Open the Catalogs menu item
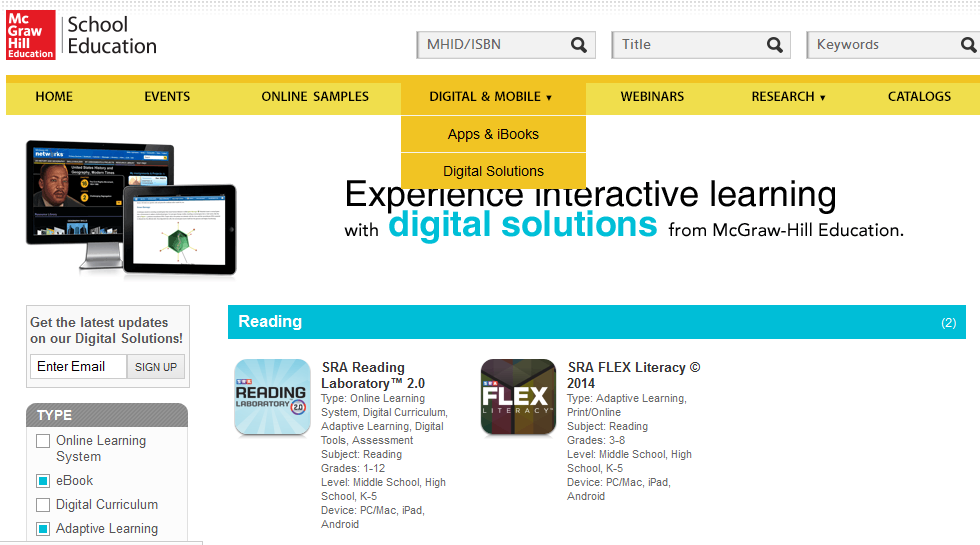The image size is (980, 545). (x=919, y=97)
